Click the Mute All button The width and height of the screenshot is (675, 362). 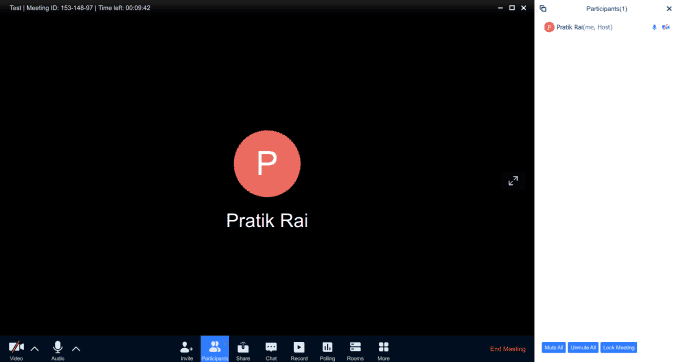coord(554,347)
